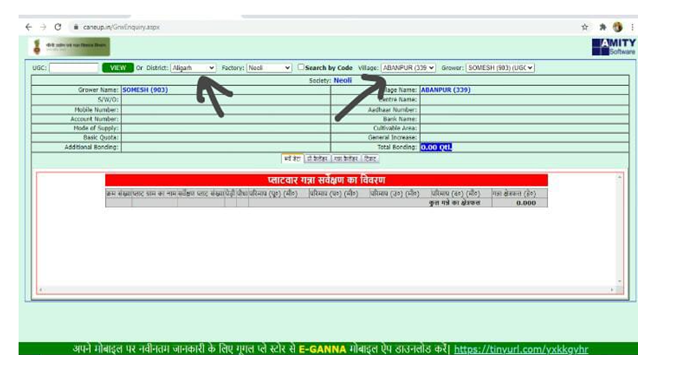This screenshot has height=374, width=690.
Task: Click the Amity Software logo
Action: [x=614, y=47]
